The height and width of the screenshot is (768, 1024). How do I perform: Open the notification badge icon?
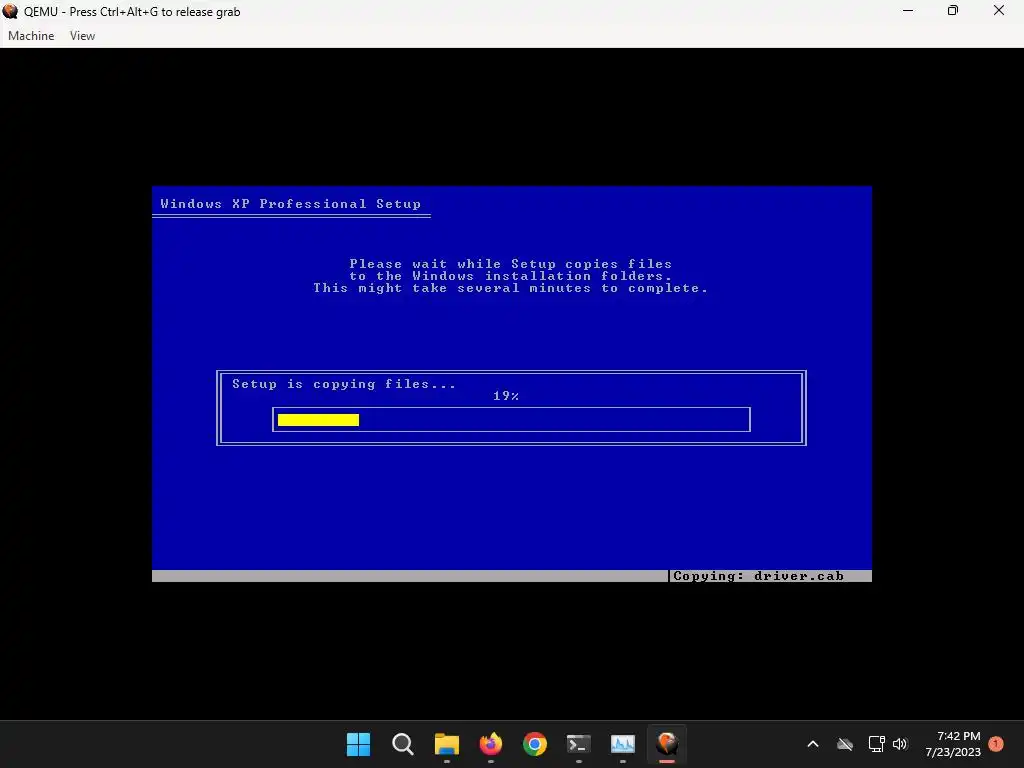tap(996, 744)
